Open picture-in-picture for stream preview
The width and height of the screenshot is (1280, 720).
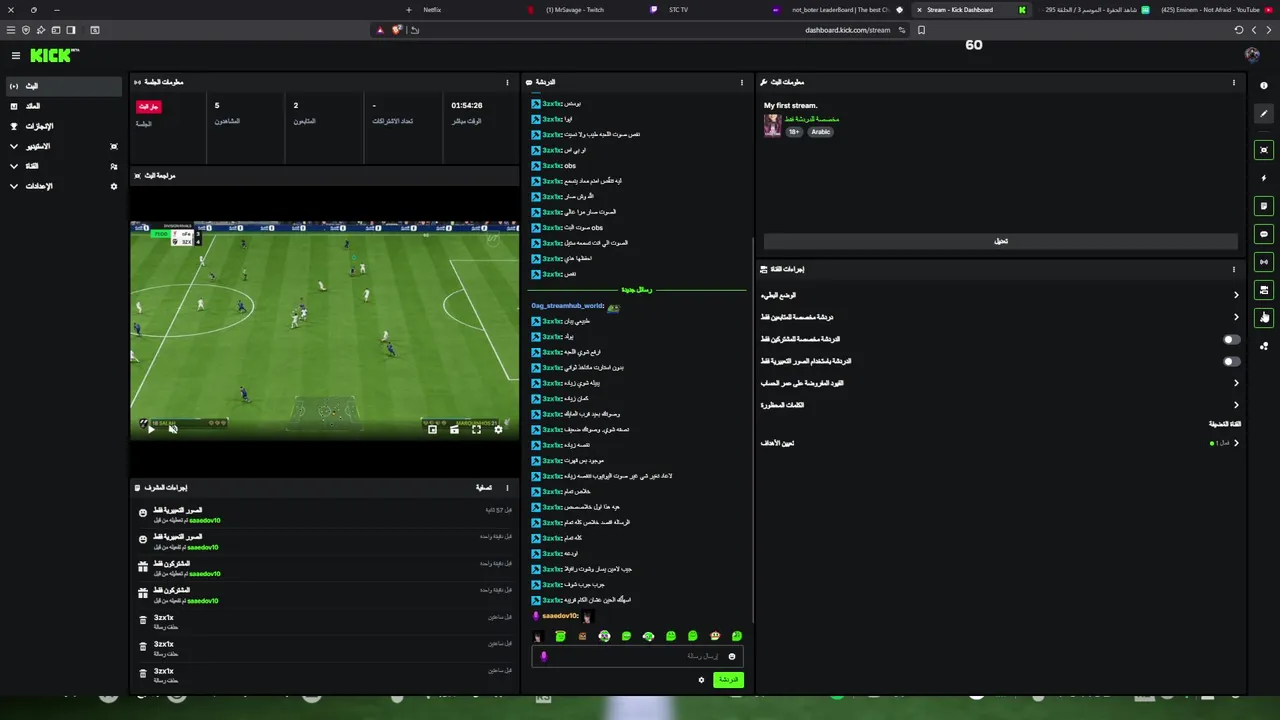pos(432,429)
